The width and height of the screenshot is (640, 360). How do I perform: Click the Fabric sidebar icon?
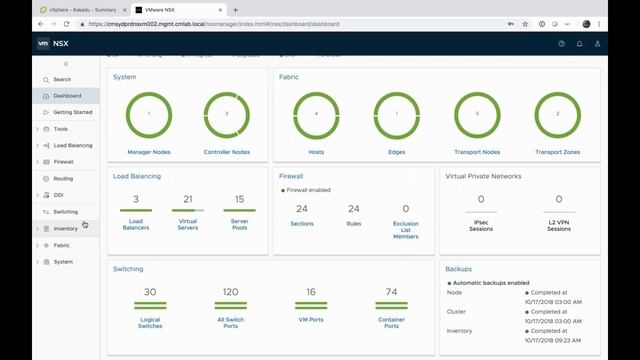(x=46, y=245)
